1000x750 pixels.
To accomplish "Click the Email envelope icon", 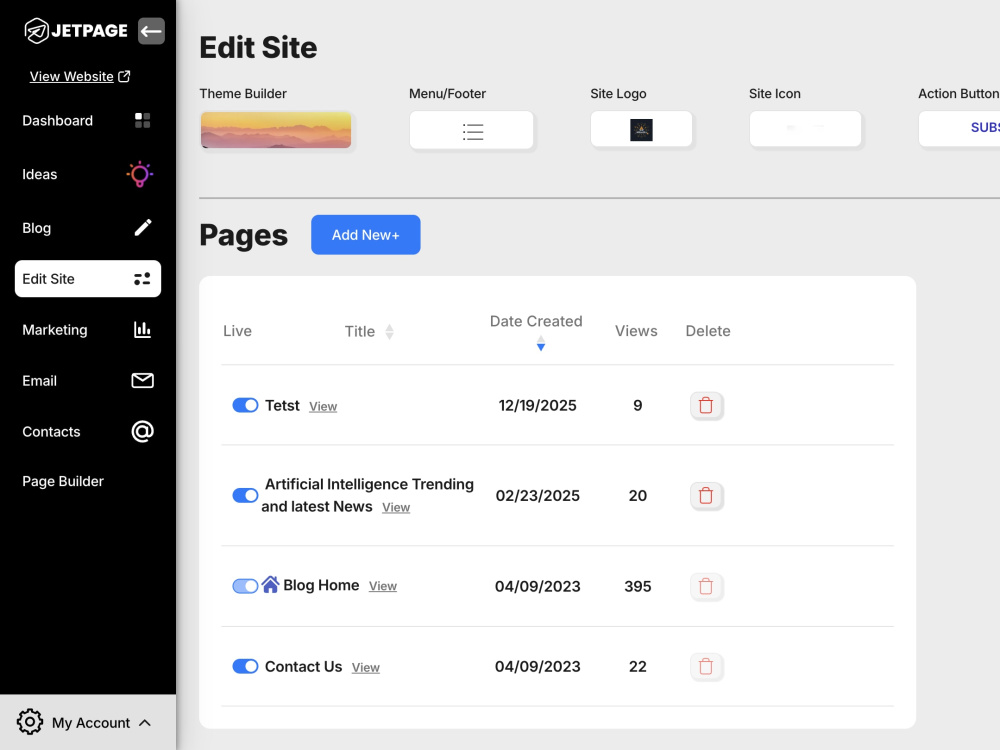I will [x=142, y=381].
